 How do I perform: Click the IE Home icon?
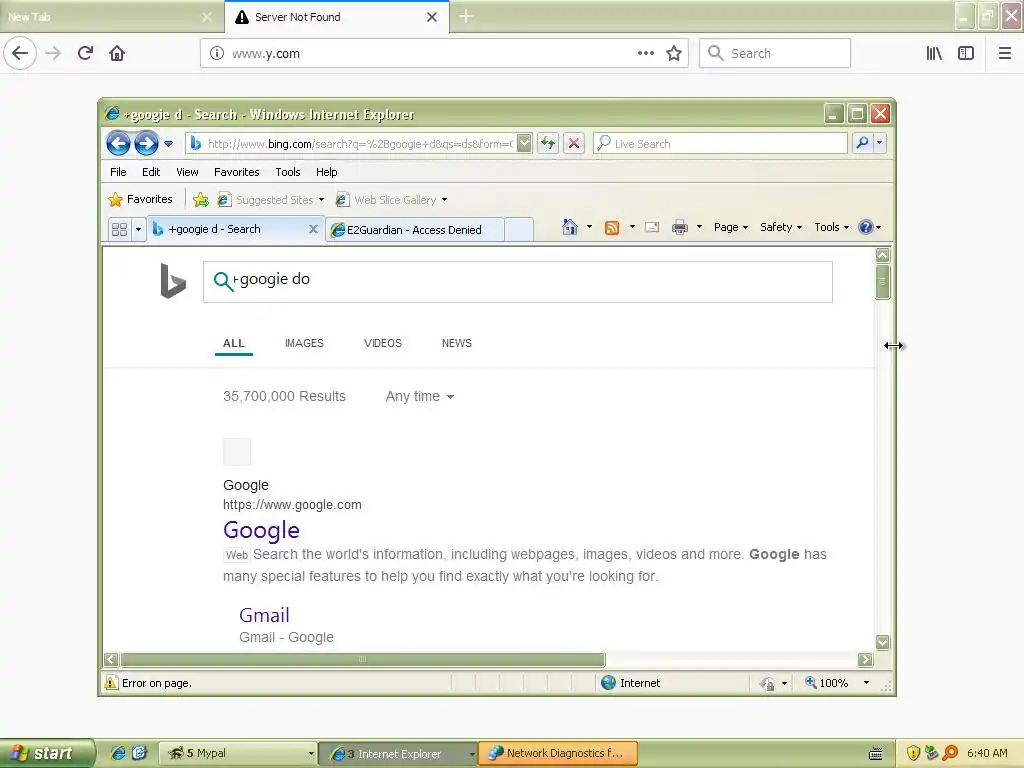[569, 227]
